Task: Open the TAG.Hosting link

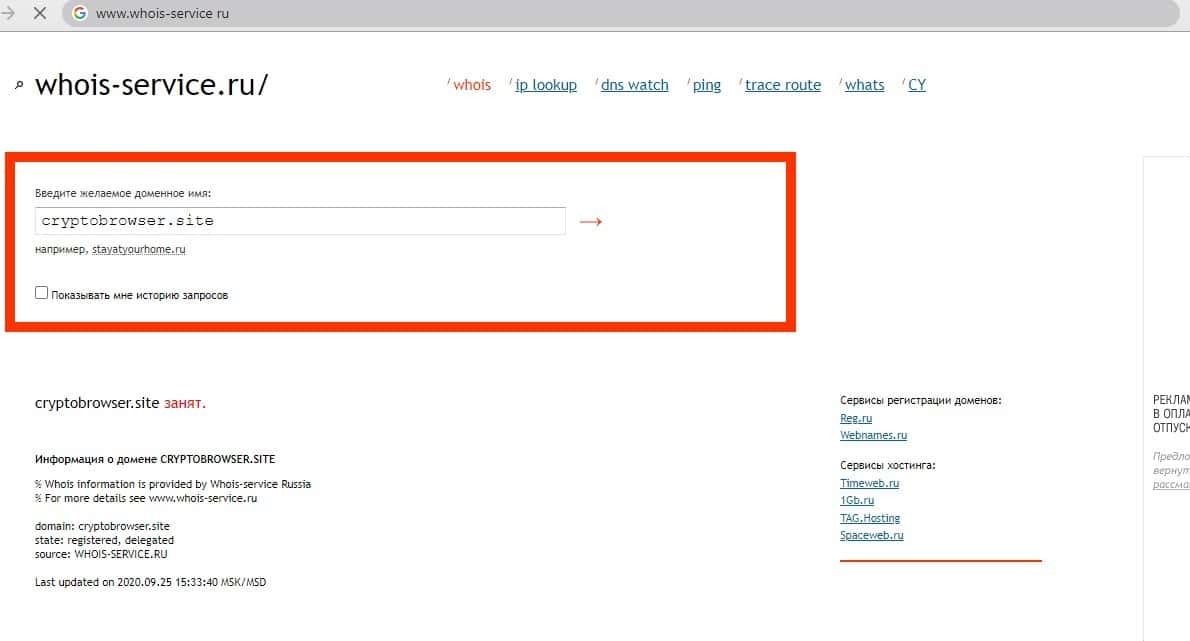Action: point(870,518)
